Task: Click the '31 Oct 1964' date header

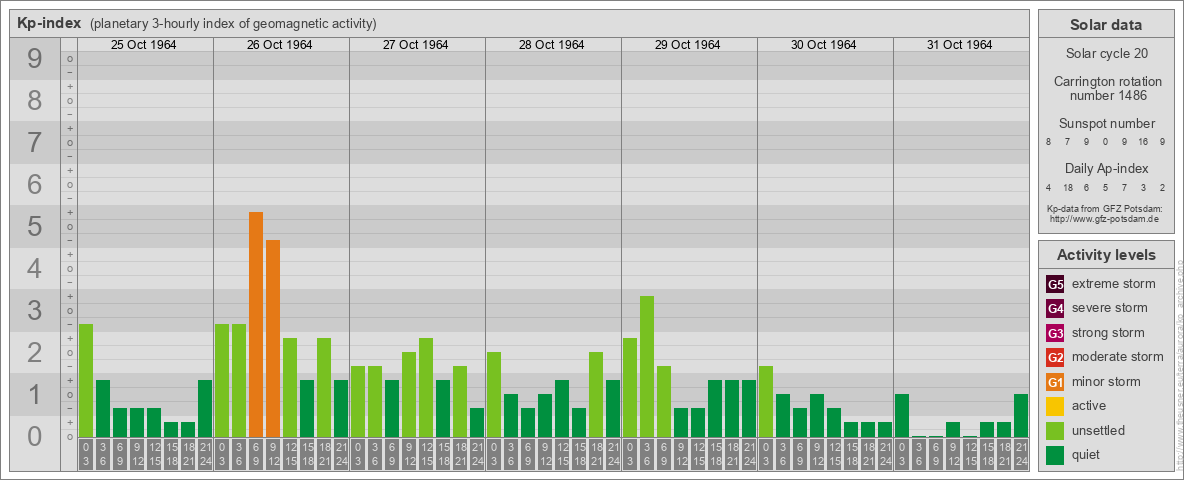Action: [x=959, y=45]
